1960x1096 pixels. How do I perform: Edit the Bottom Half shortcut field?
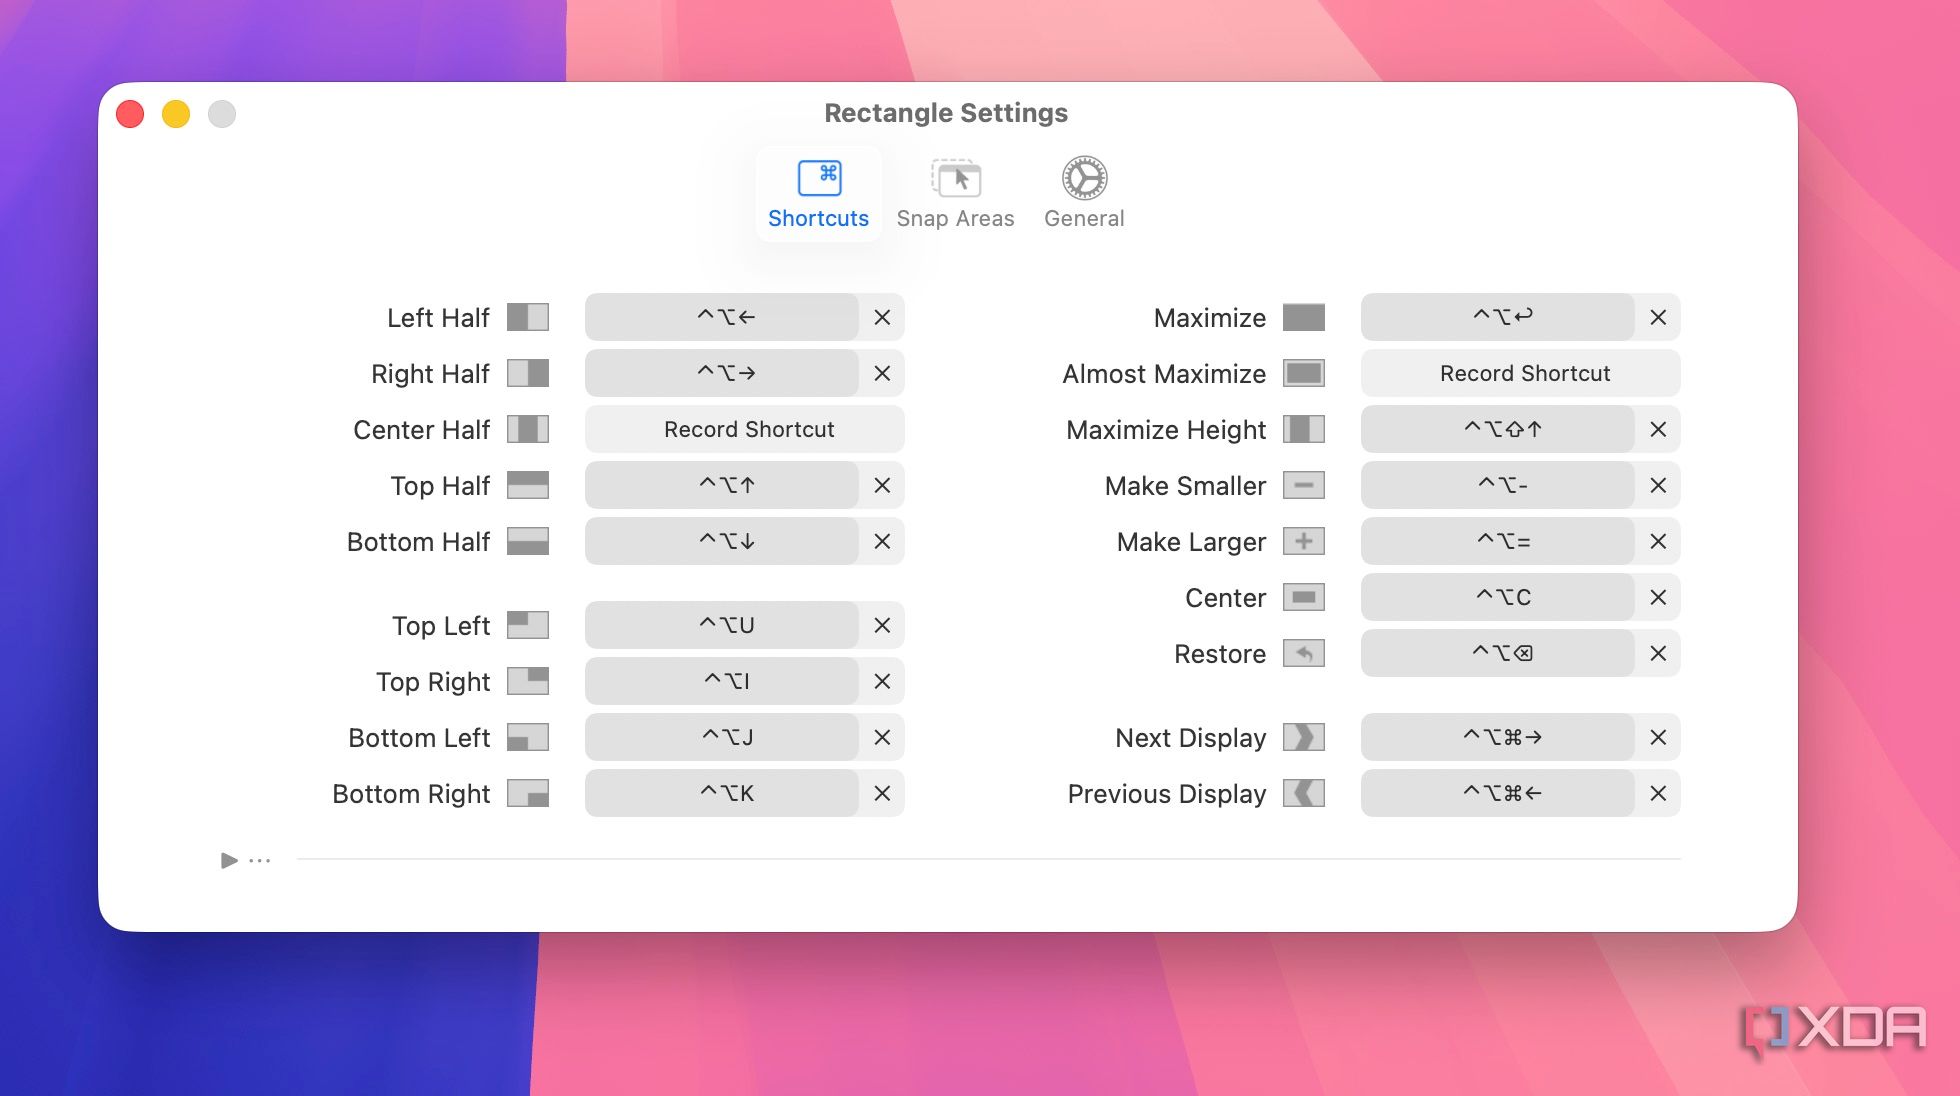[722, 541]
